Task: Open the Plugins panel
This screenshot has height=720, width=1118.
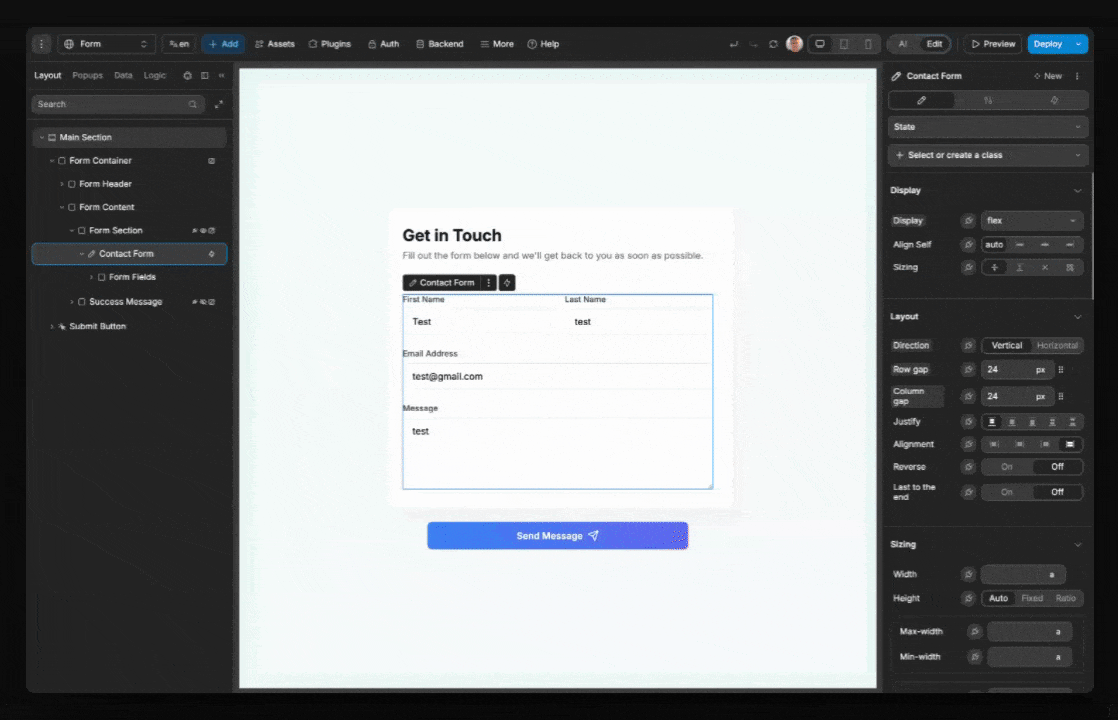Action: [330, 43]
